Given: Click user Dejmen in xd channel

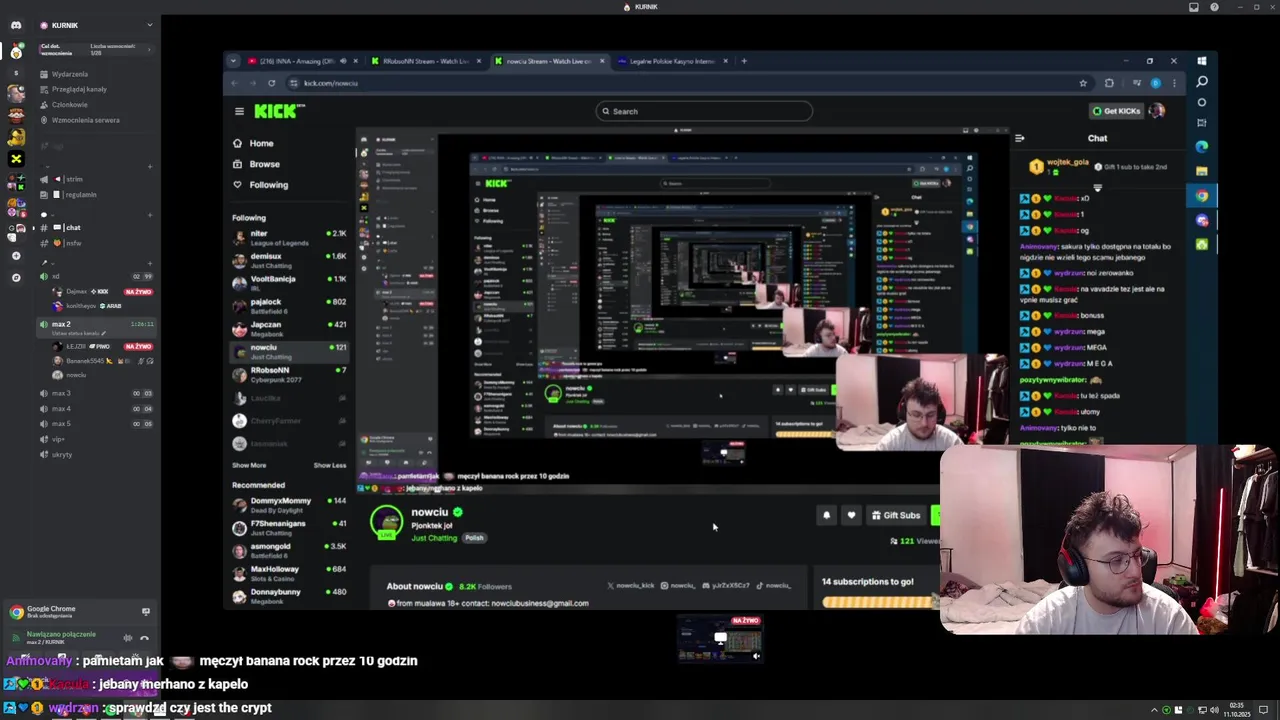Looking at the screenshot, I should click(x=77, y=291).
